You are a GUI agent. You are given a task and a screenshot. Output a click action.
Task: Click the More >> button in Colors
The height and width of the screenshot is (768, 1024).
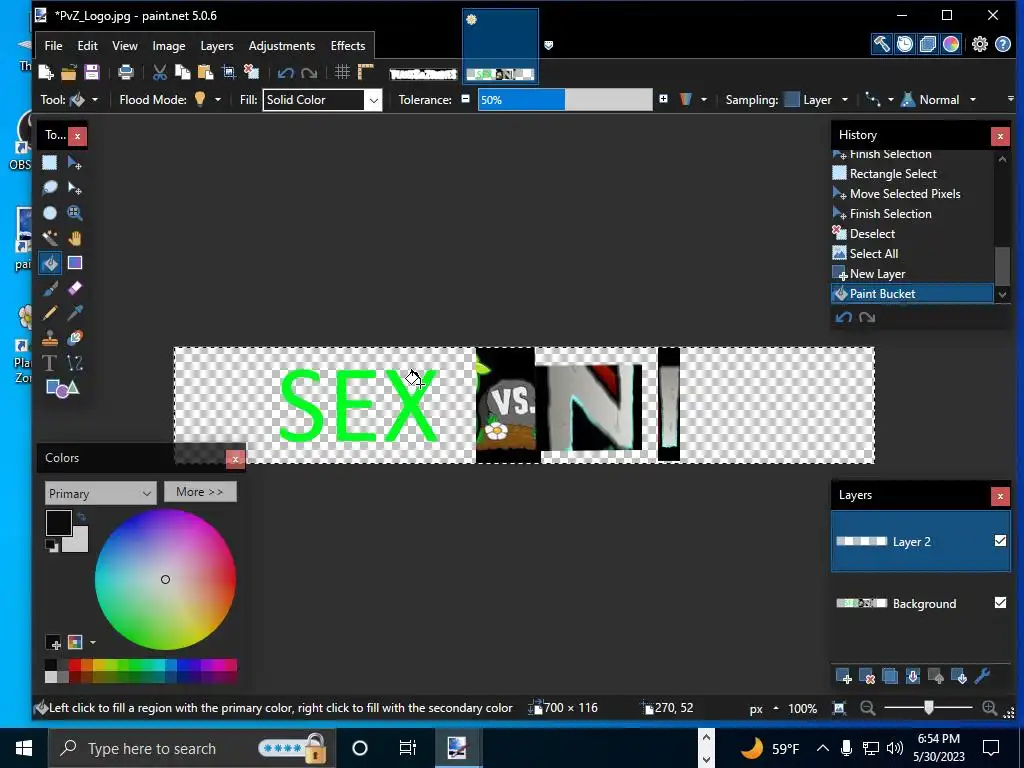point(200,492)
